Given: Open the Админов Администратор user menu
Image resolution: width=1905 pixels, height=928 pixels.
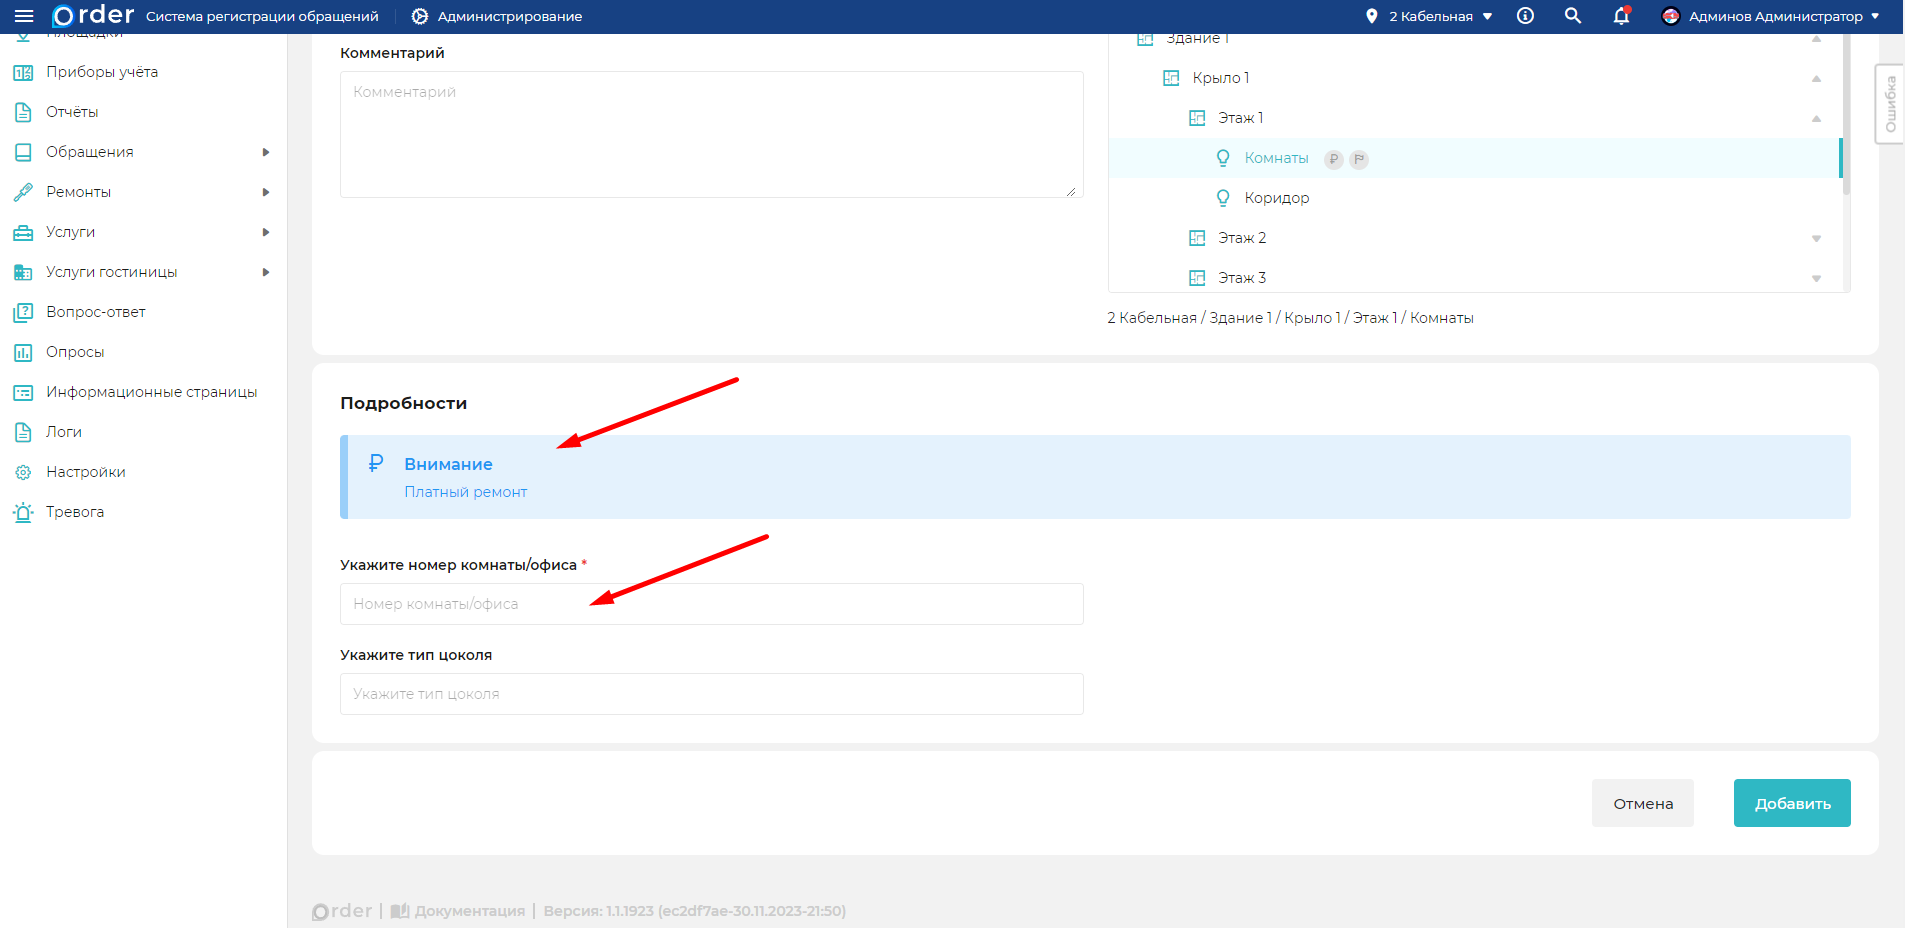Looking at the screenshot, I should 1770,16.
